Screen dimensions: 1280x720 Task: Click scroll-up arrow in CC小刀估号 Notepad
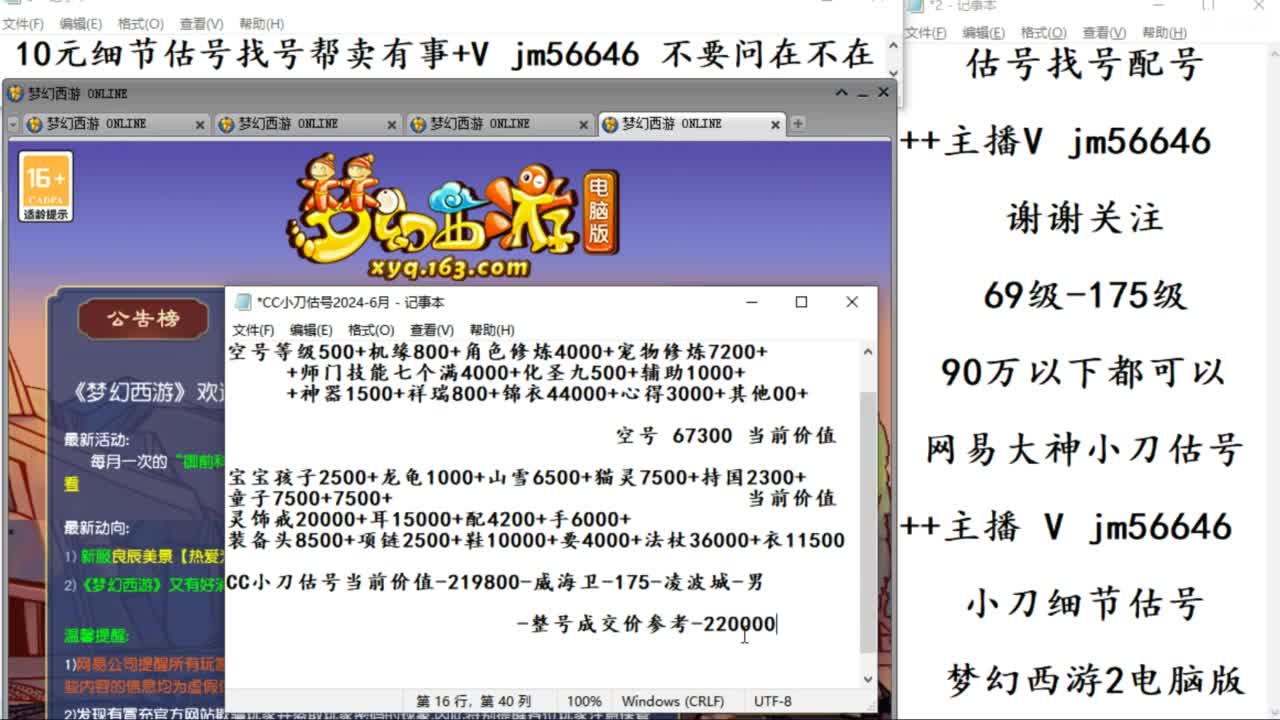pos(867,352)
